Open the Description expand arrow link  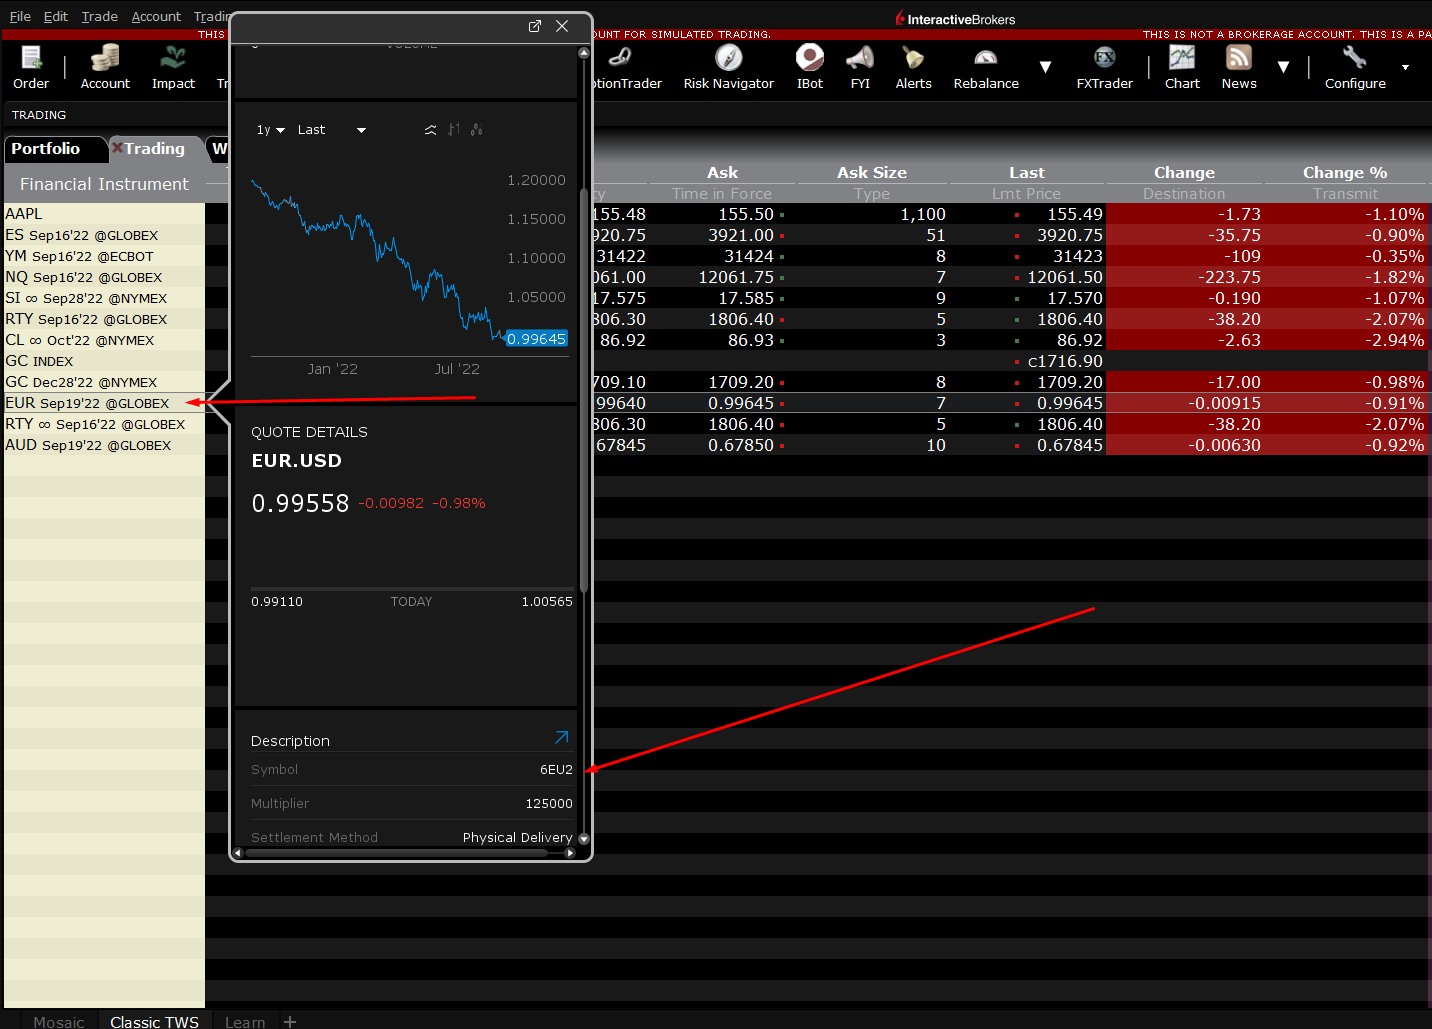561,736
